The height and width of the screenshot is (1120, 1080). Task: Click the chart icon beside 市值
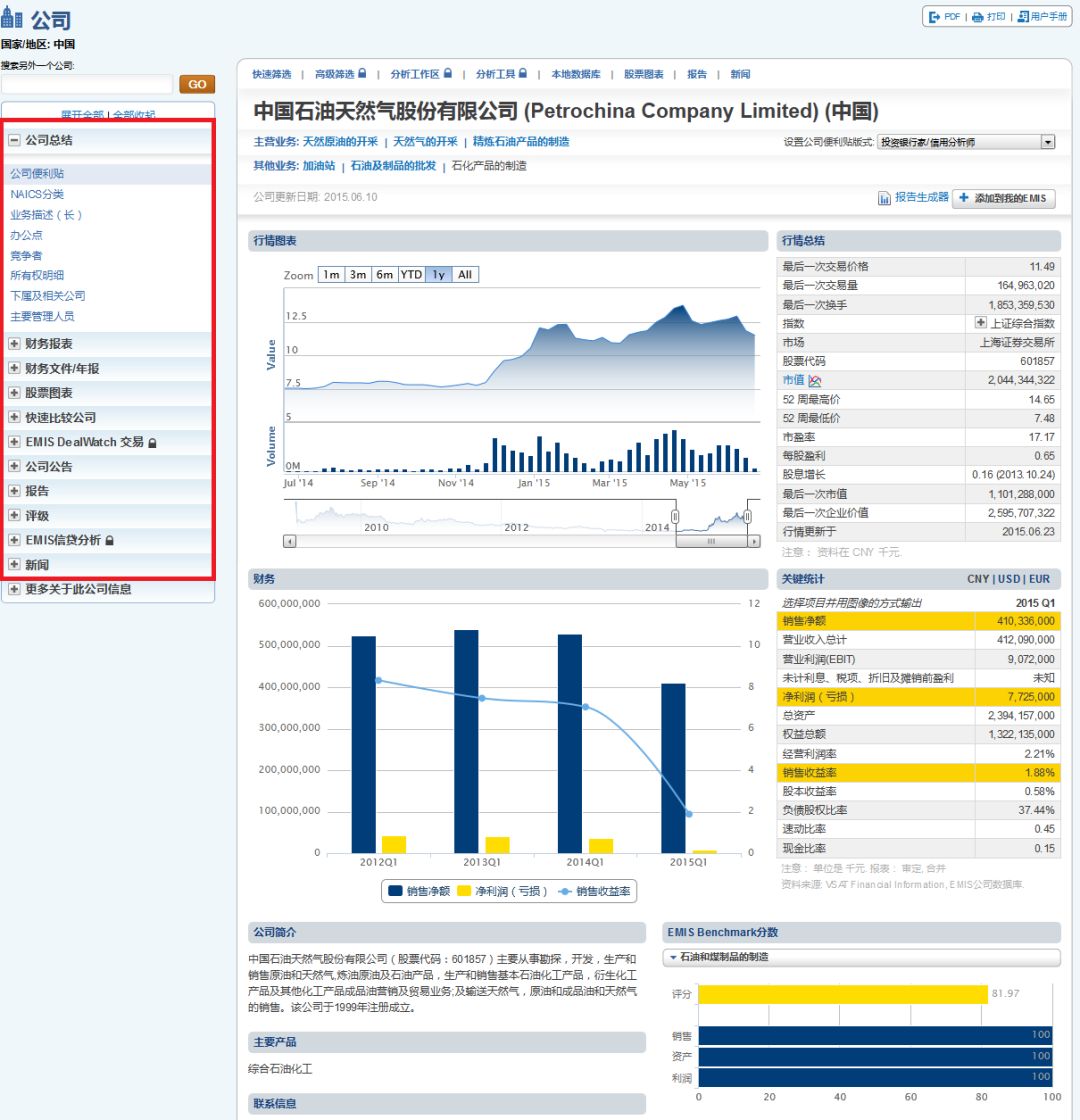coord(815,380)
